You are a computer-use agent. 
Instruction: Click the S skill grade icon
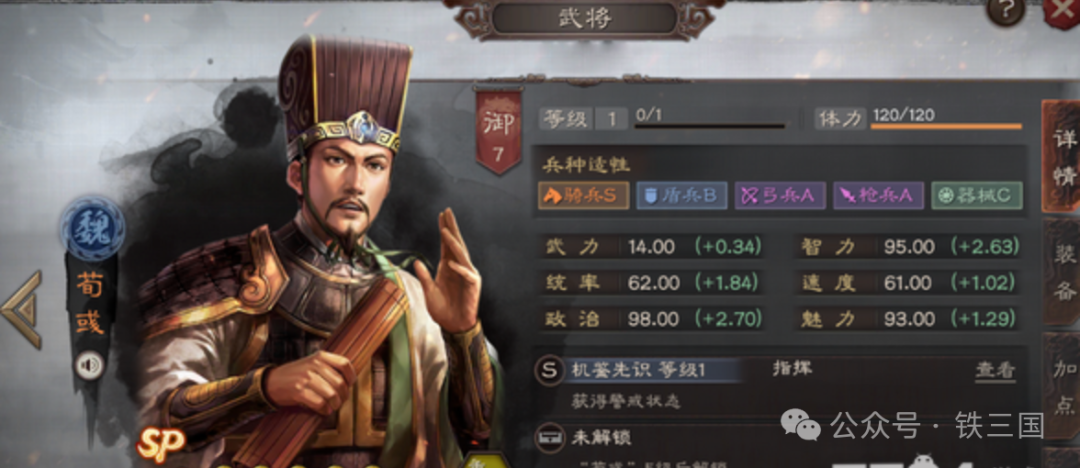point(549,371)
